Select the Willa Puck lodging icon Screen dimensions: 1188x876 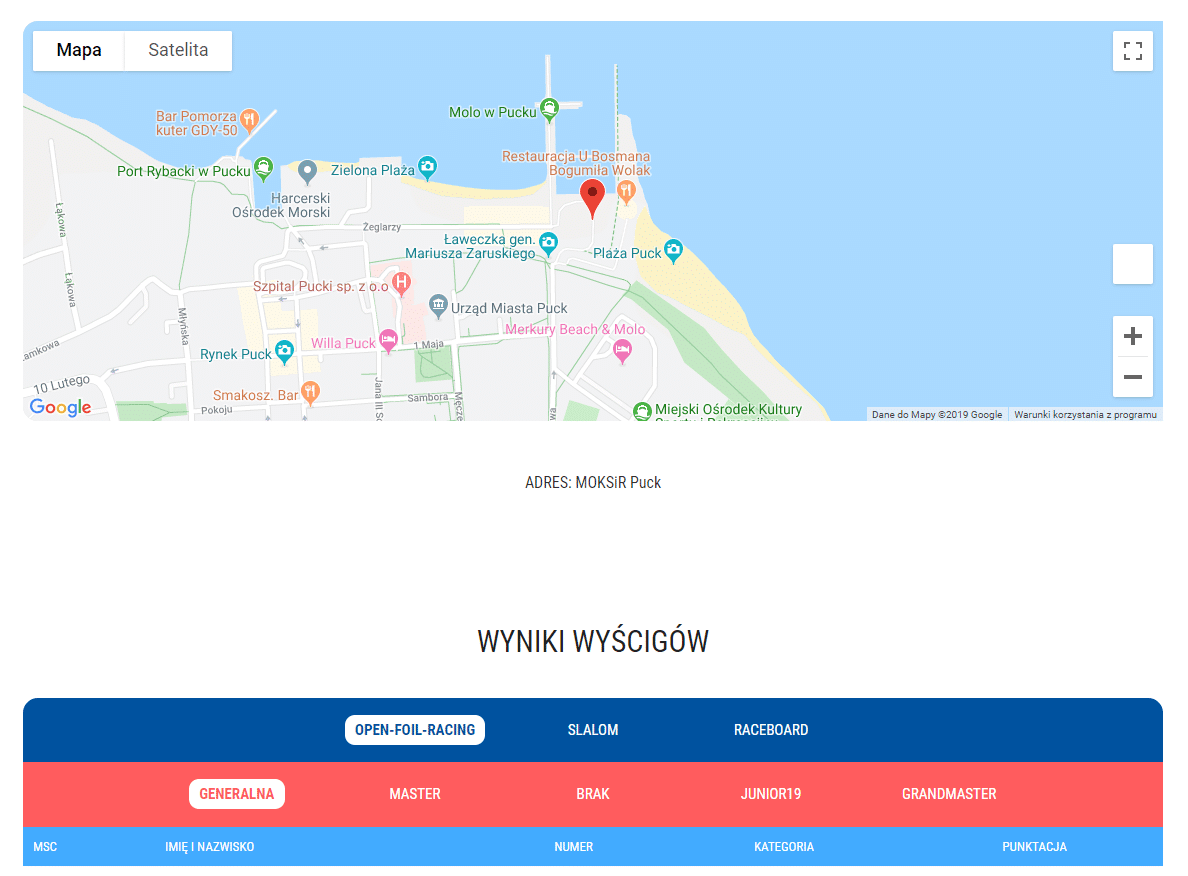[389, 341]
